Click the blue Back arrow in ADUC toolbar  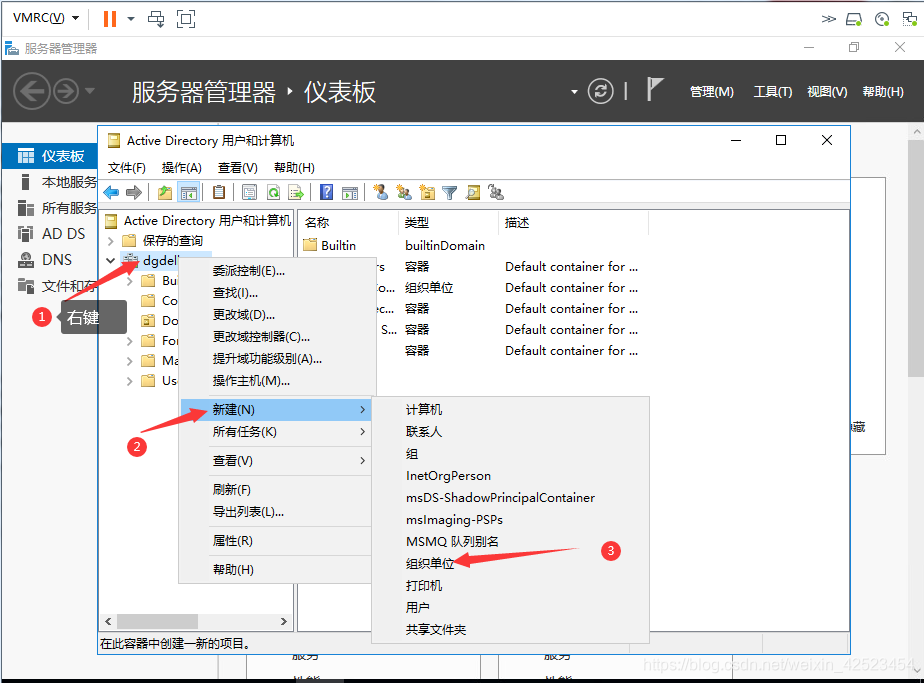coord(111,193)
